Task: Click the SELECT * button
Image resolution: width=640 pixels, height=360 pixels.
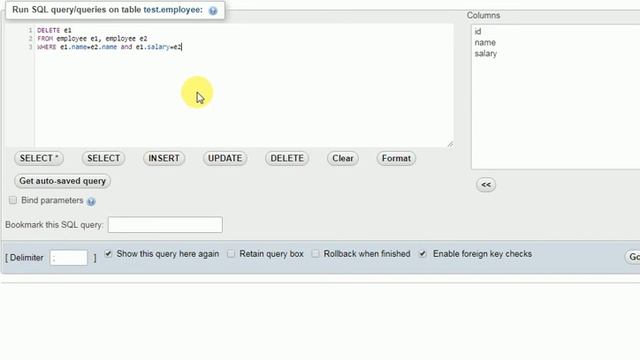Action: click(x=39, y=158)
